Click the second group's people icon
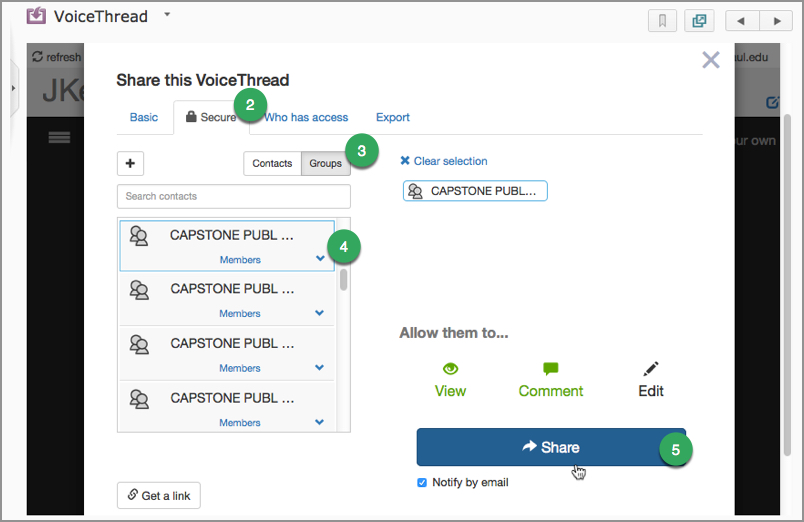Viewport: 804px width, 522px height. pyautogui.click(x=139, y=290)
